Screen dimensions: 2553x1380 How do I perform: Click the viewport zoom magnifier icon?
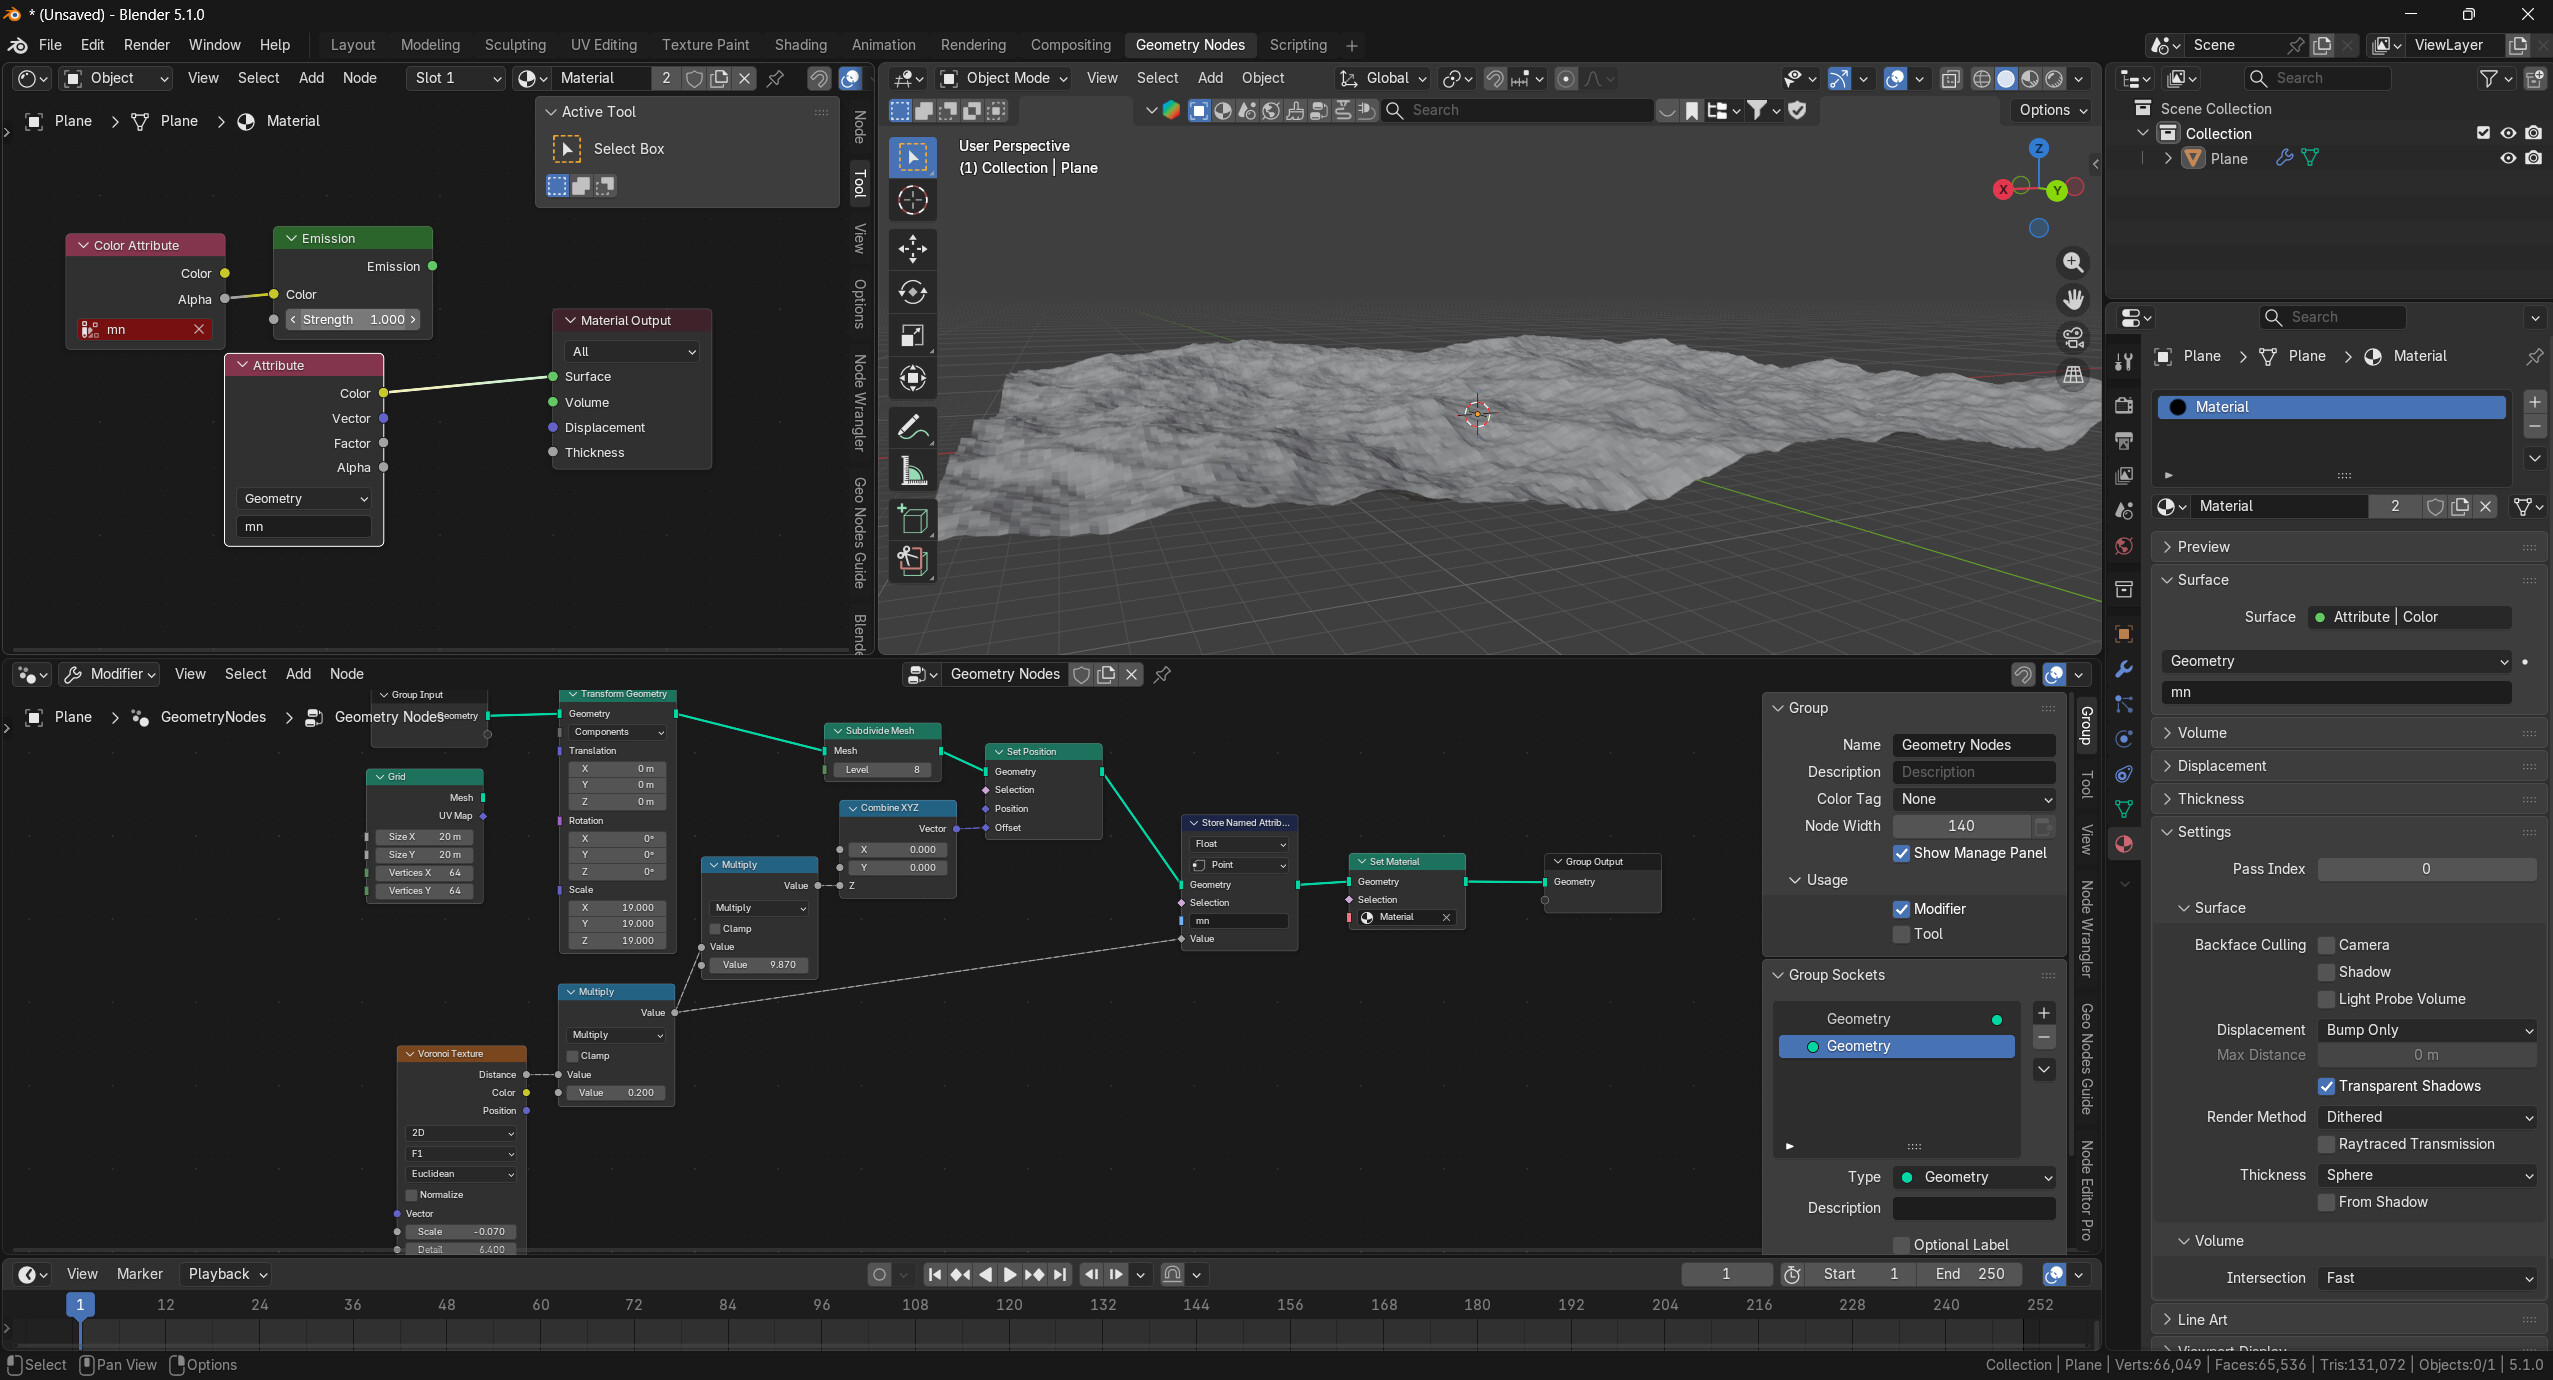2073,262
